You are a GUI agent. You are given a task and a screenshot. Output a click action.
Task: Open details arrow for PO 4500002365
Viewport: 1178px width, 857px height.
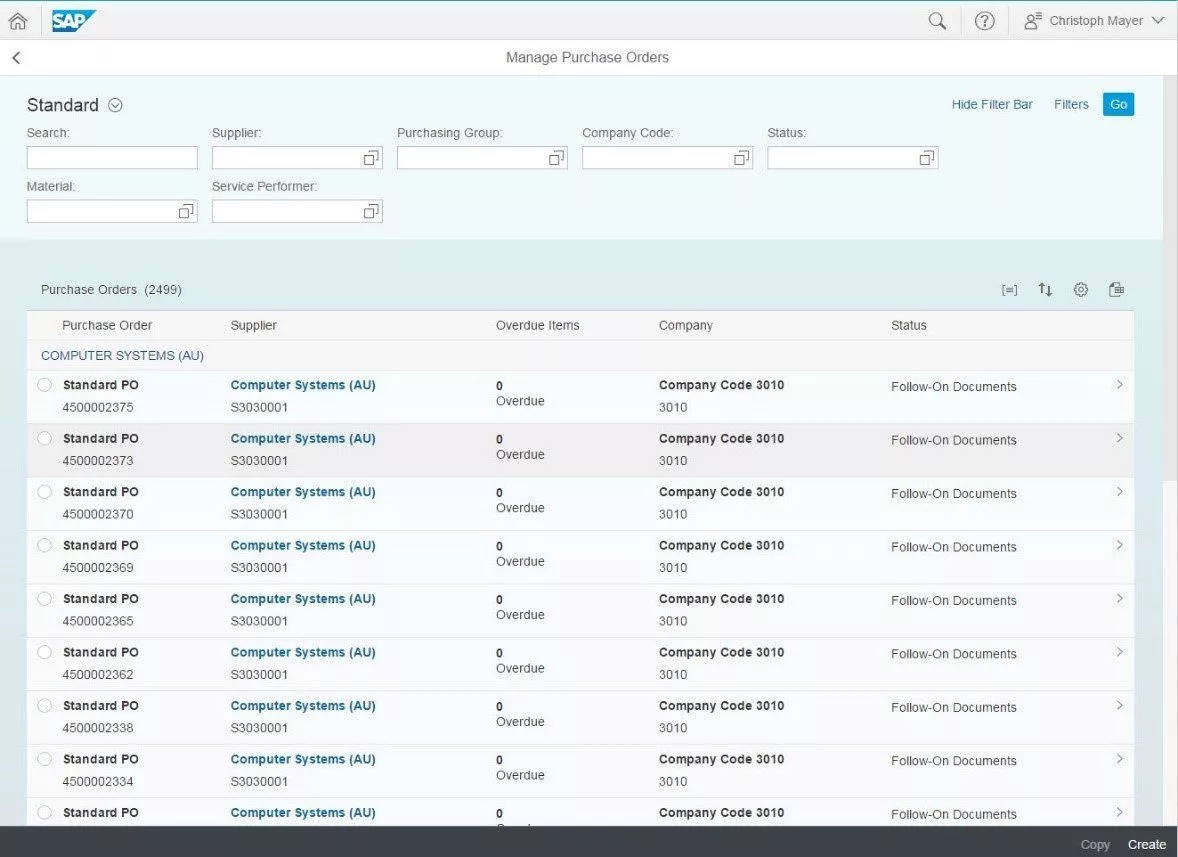(1119, 598)
